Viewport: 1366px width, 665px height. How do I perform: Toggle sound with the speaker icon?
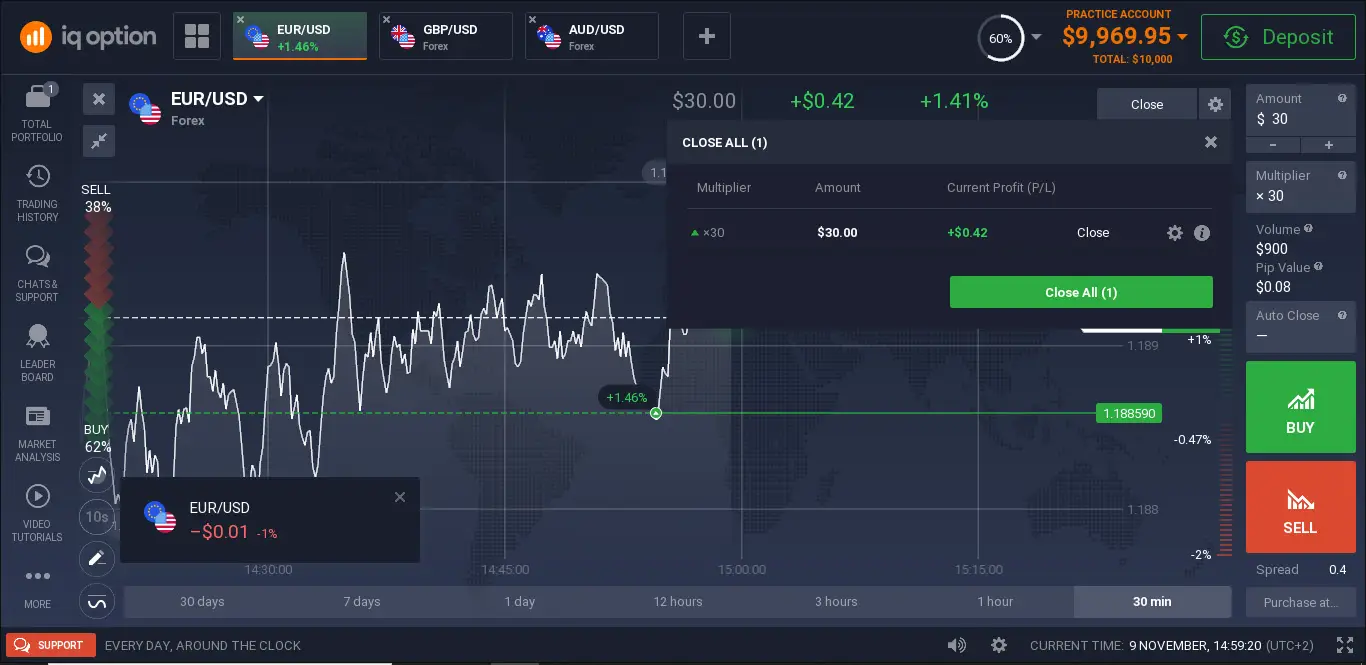tap(957, 645)
